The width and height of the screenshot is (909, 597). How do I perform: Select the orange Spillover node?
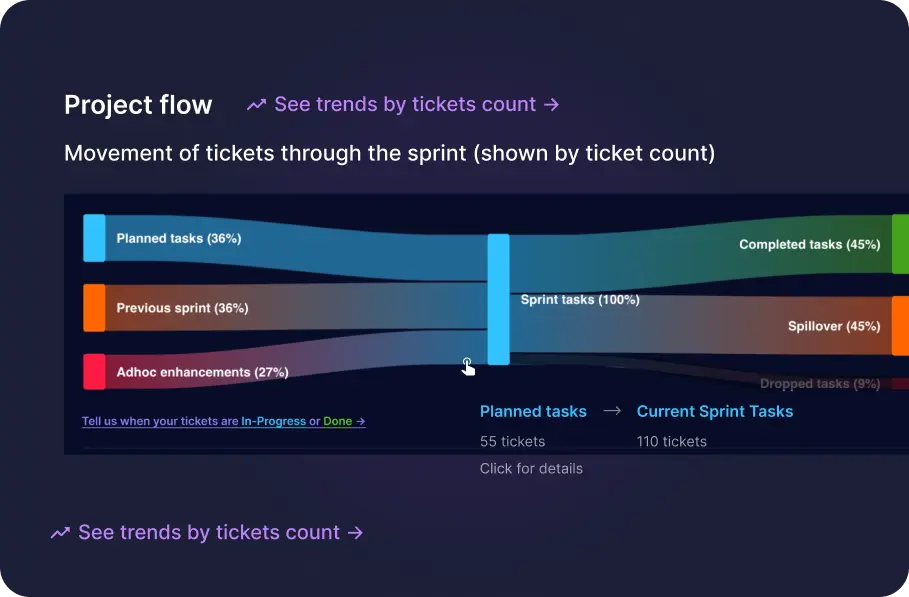(900, 326)
